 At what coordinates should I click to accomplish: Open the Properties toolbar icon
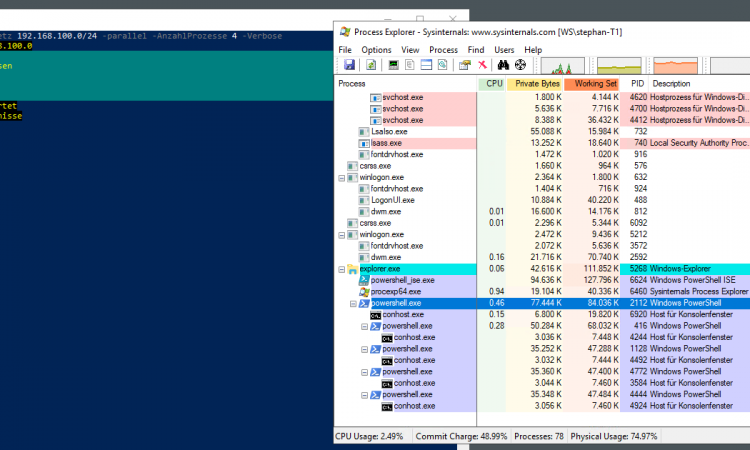click(464, 65)
